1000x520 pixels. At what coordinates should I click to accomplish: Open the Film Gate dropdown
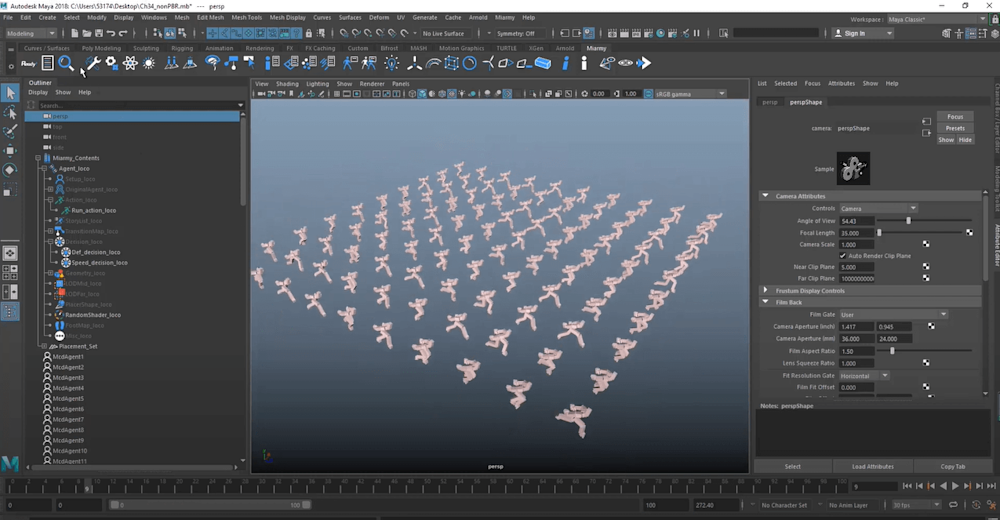[893, 314]
